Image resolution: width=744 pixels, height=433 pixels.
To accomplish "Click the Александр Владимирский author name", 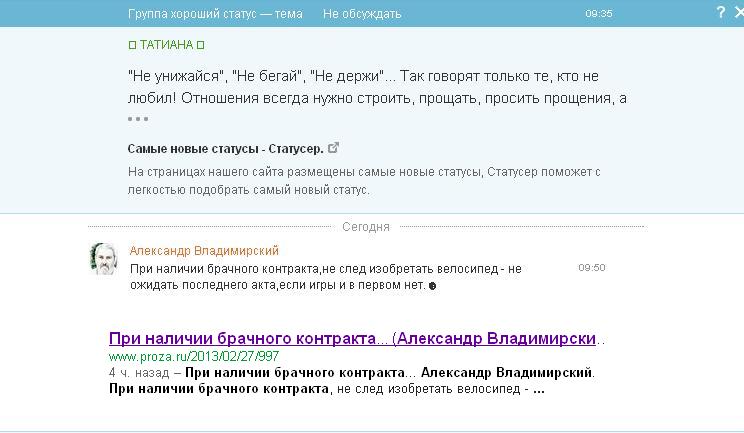I will click(x=204, y=250).
